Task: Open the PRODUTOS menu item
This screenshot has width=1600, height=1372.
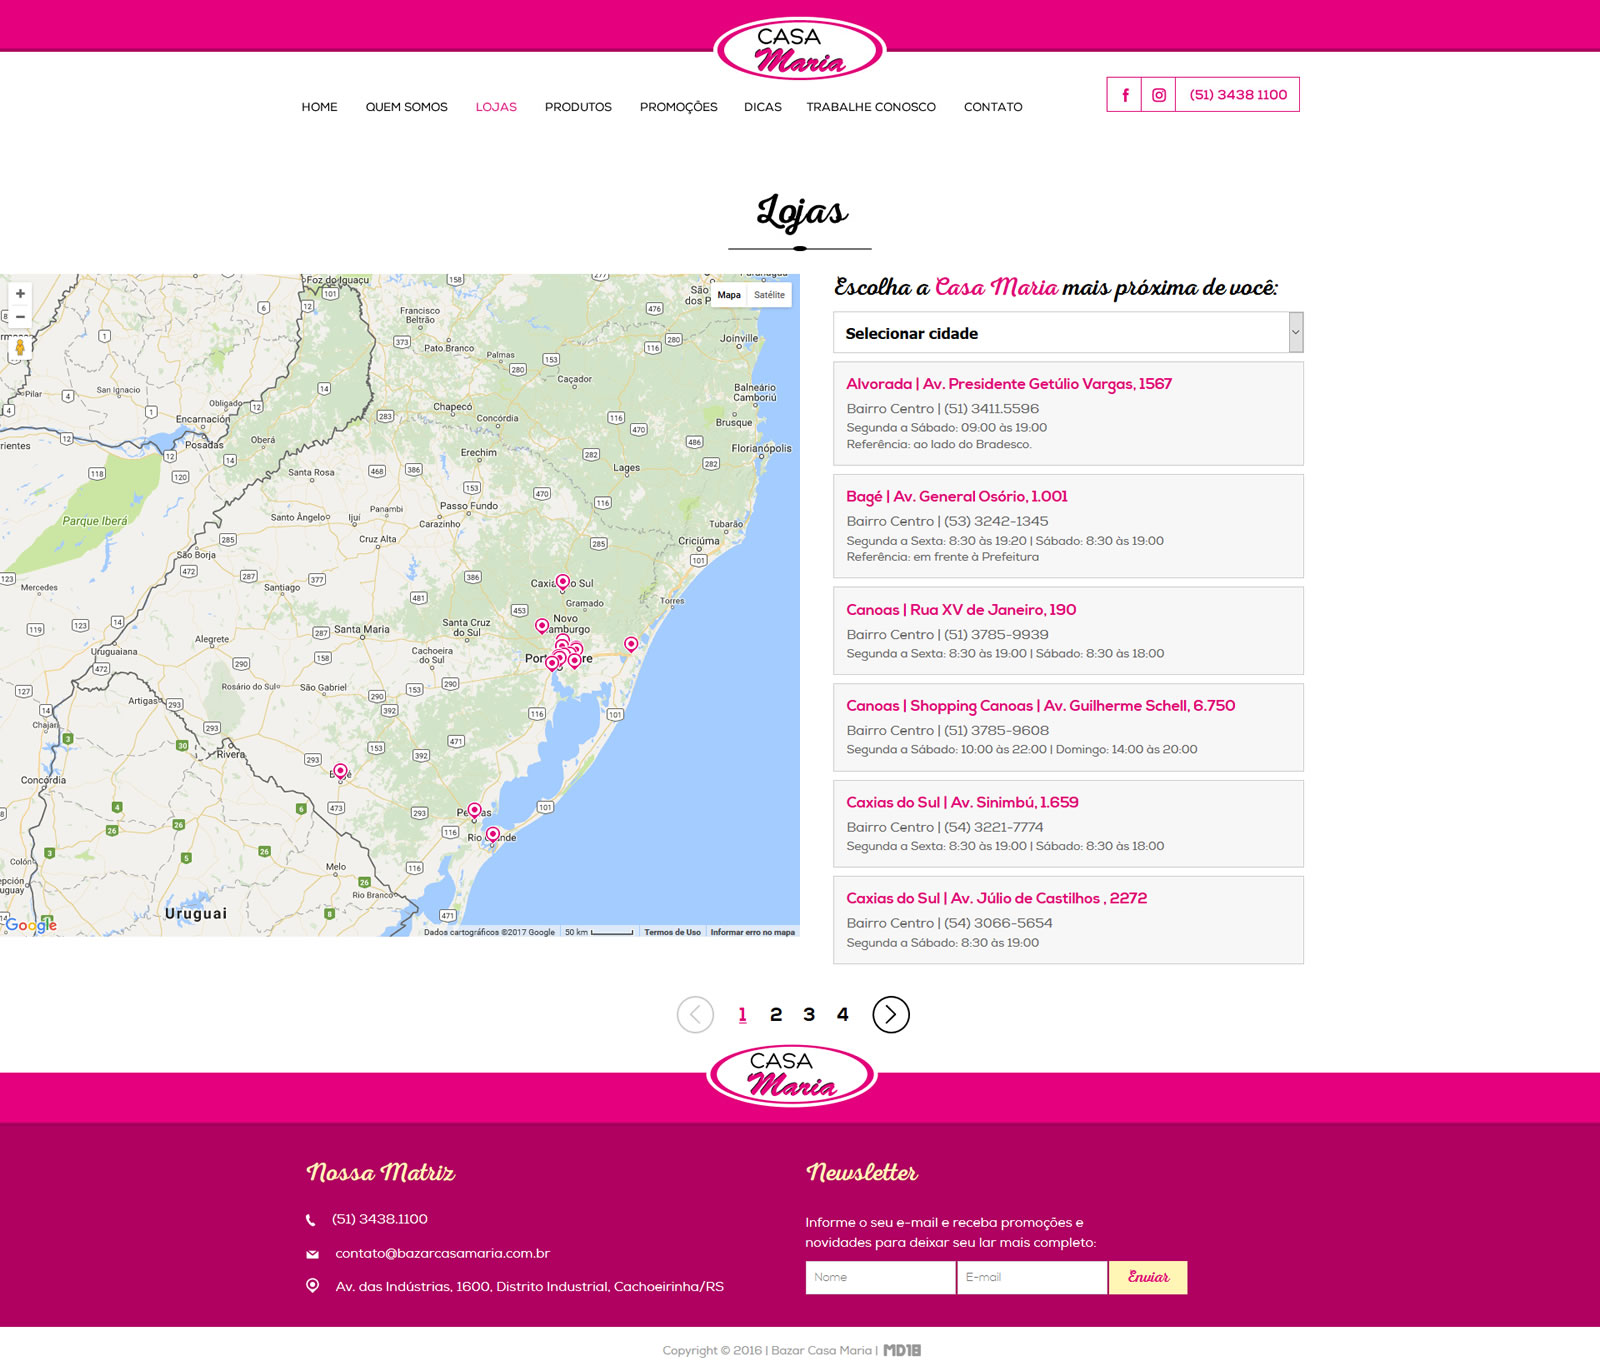Action: tap(578, 107)
